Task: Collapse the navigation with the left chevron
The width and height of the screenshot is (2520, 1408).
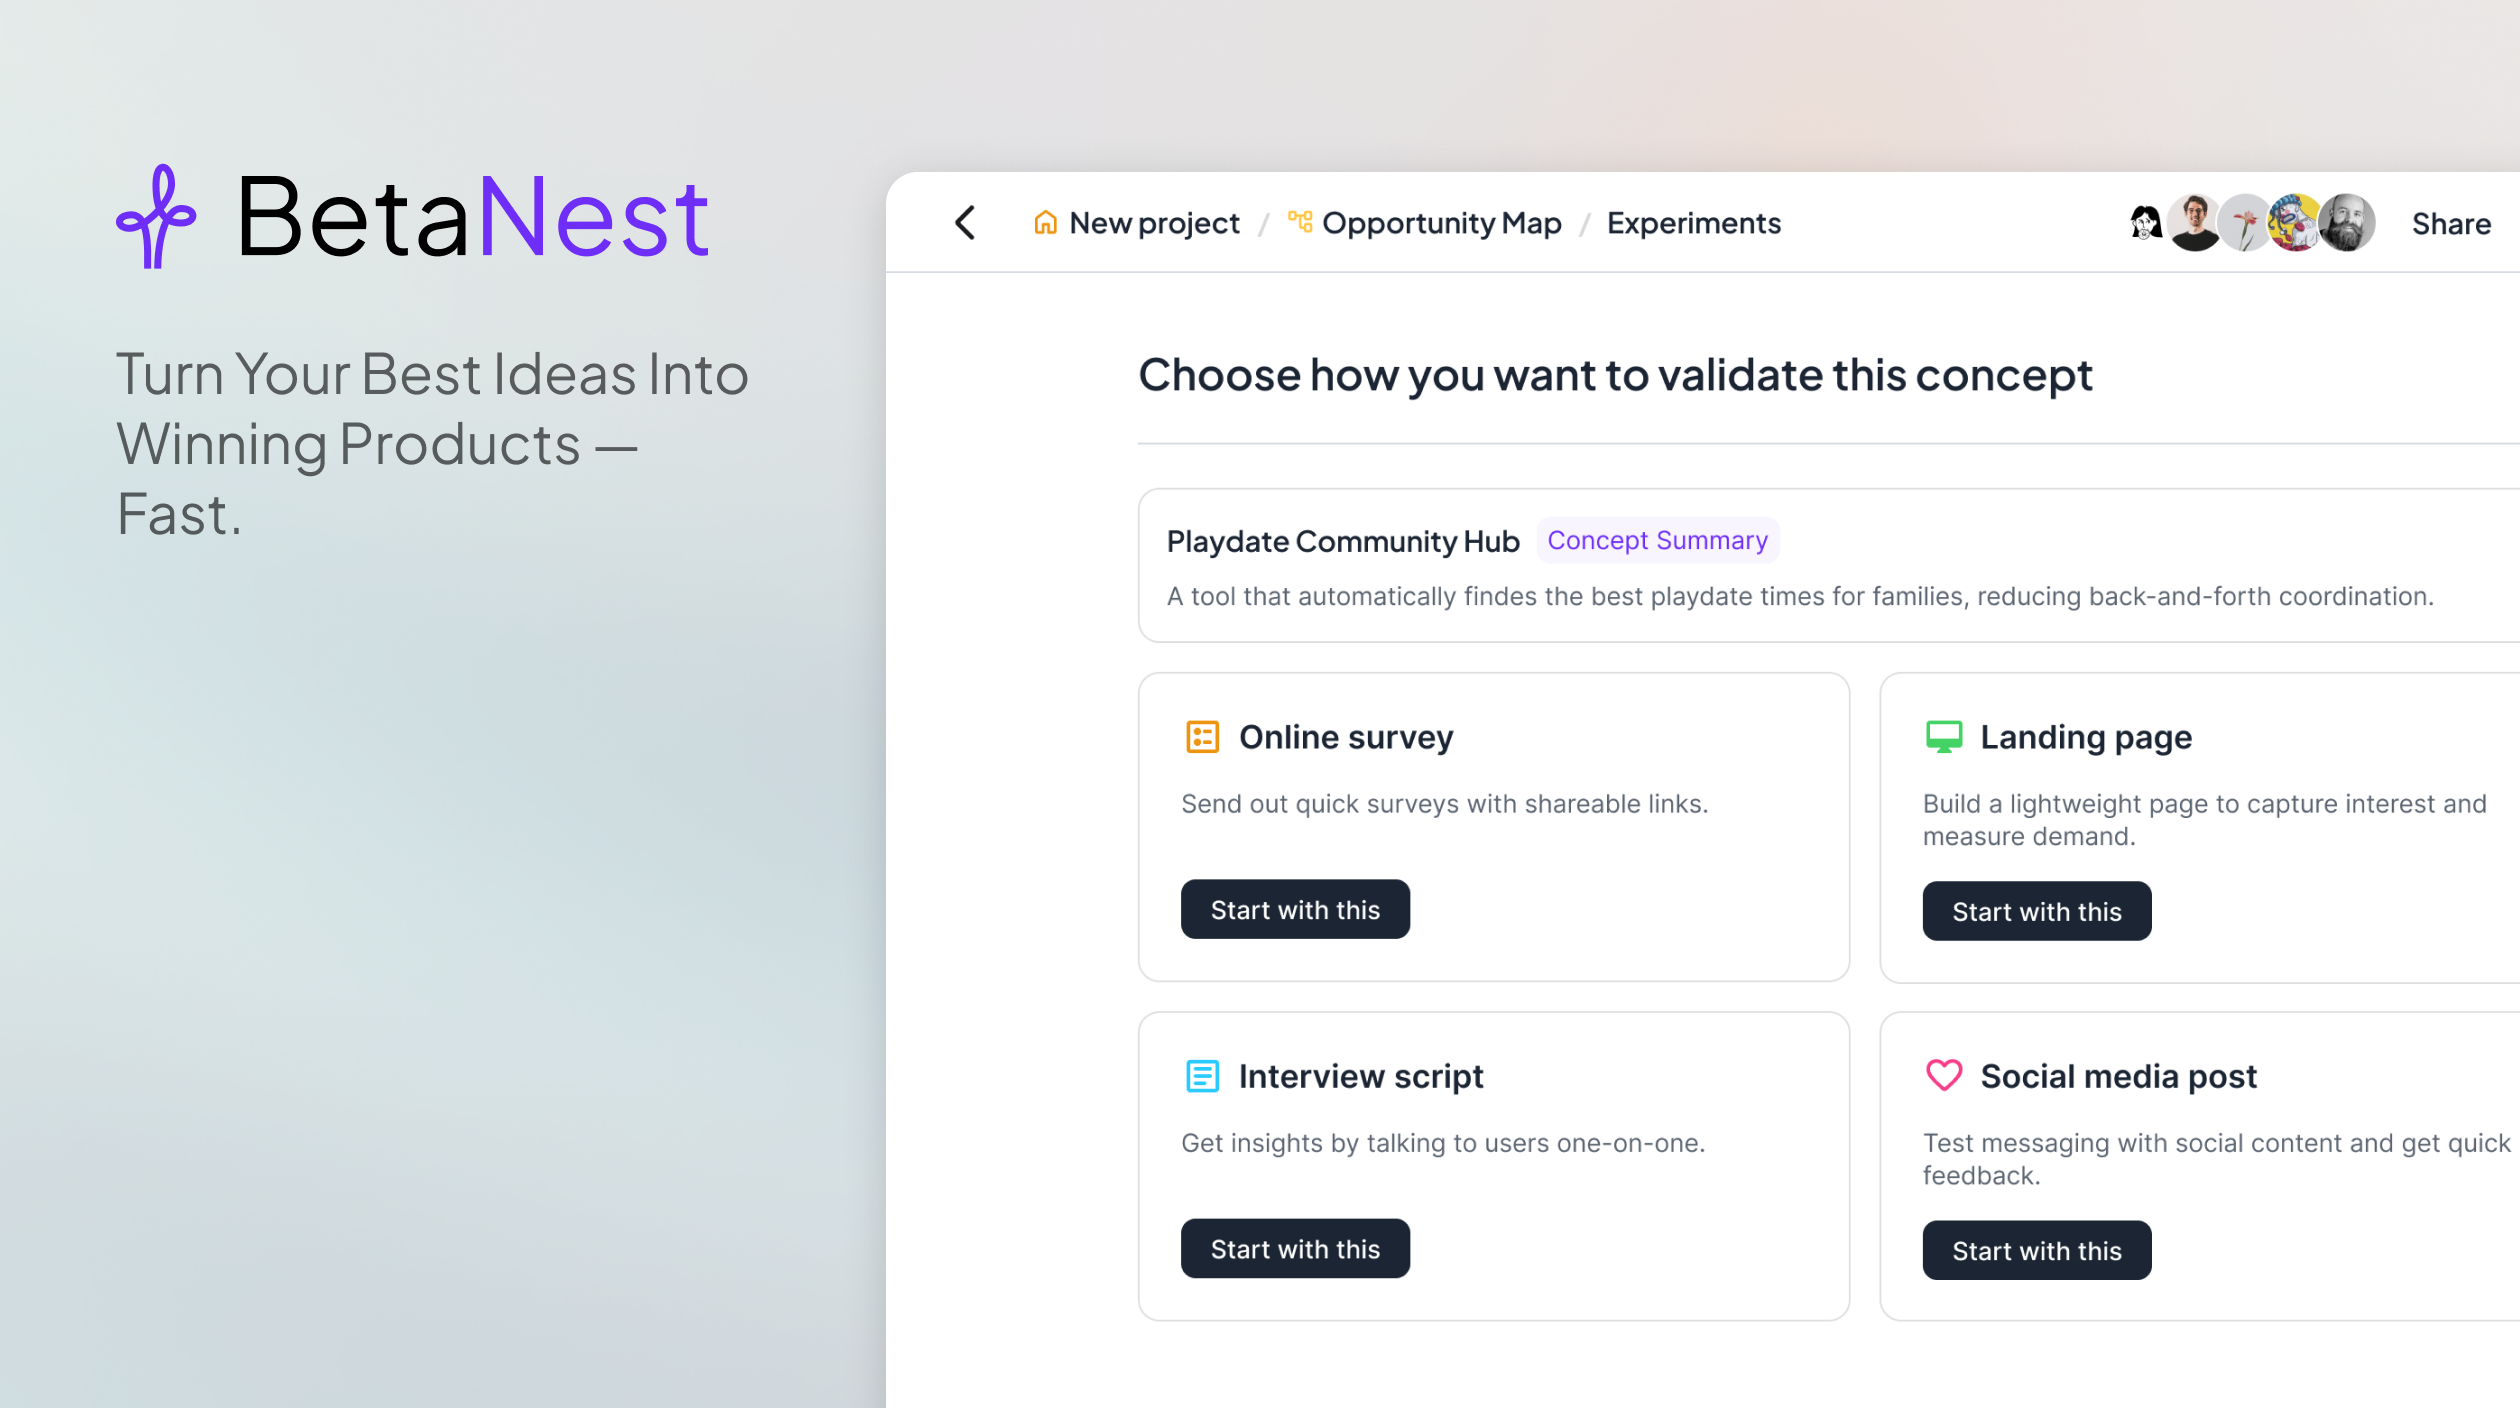Action: pyautogui.click(x=965, y=223)
